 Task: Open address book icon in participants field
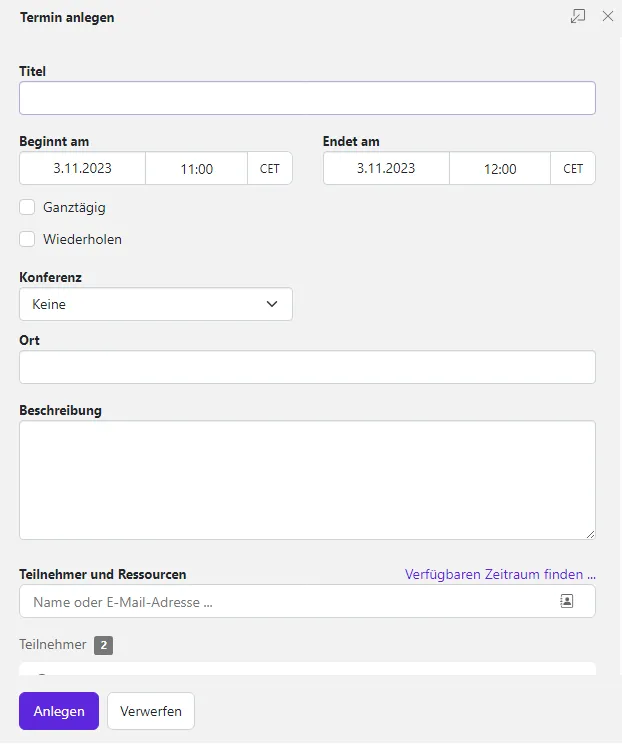pyautogui.click(x=566, y=602)
